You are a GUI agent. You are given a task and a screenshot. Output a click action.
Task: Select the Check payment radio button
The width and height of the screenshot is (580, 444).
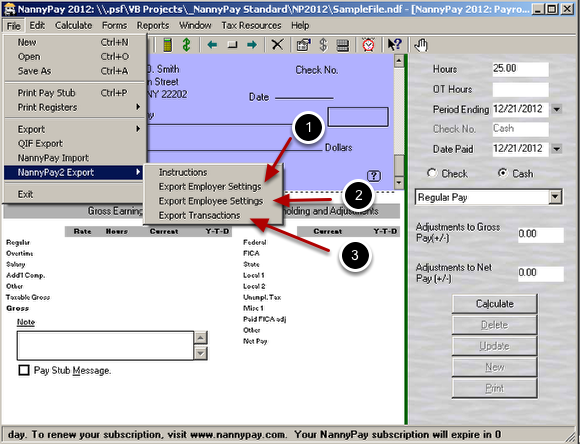pos(432,173)
